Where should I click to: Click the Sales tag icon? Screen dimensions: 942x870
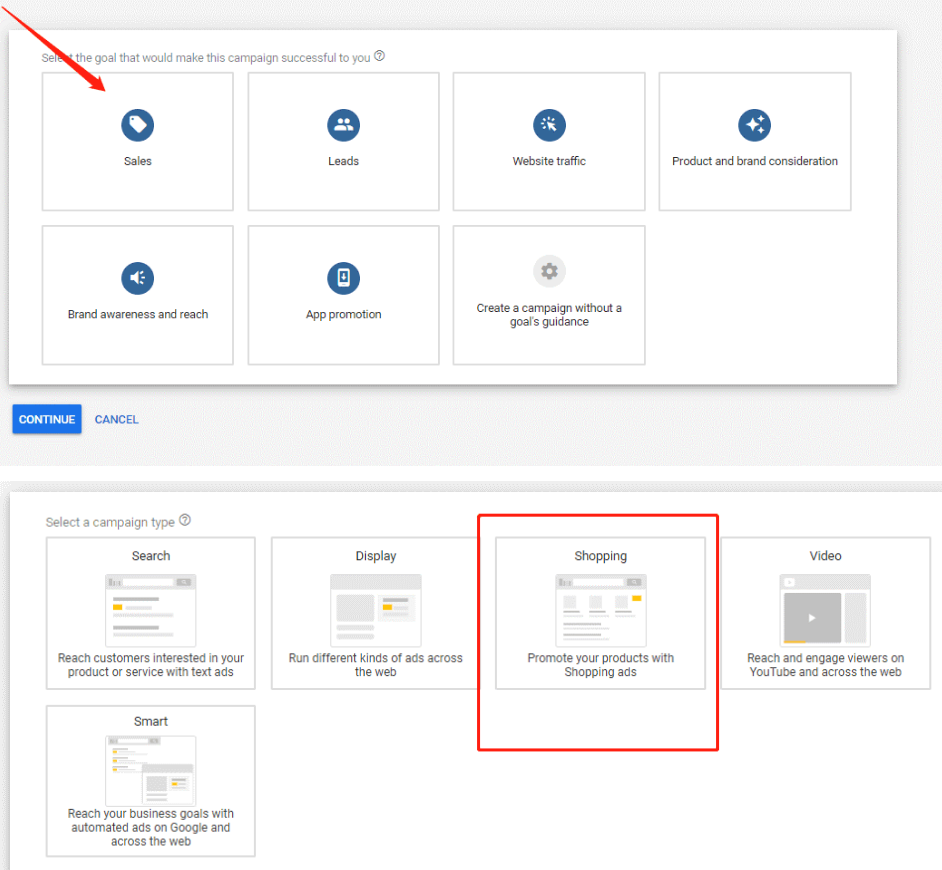pyautogui.click(x=138, y=125)
